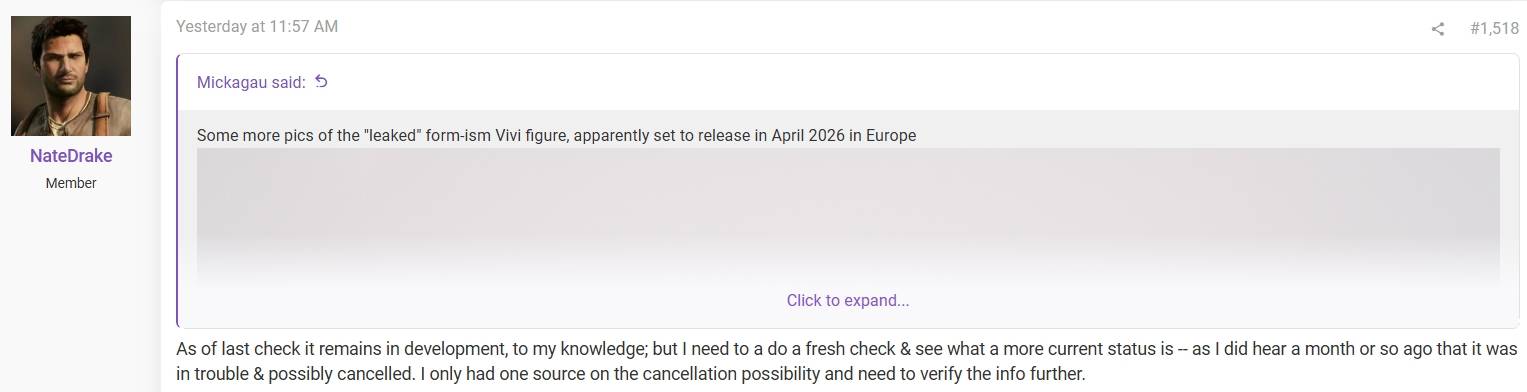Click the blank sidebar area below the 'Member' label
This screenshot has width=1527, height=392.
tap(71, 290)
